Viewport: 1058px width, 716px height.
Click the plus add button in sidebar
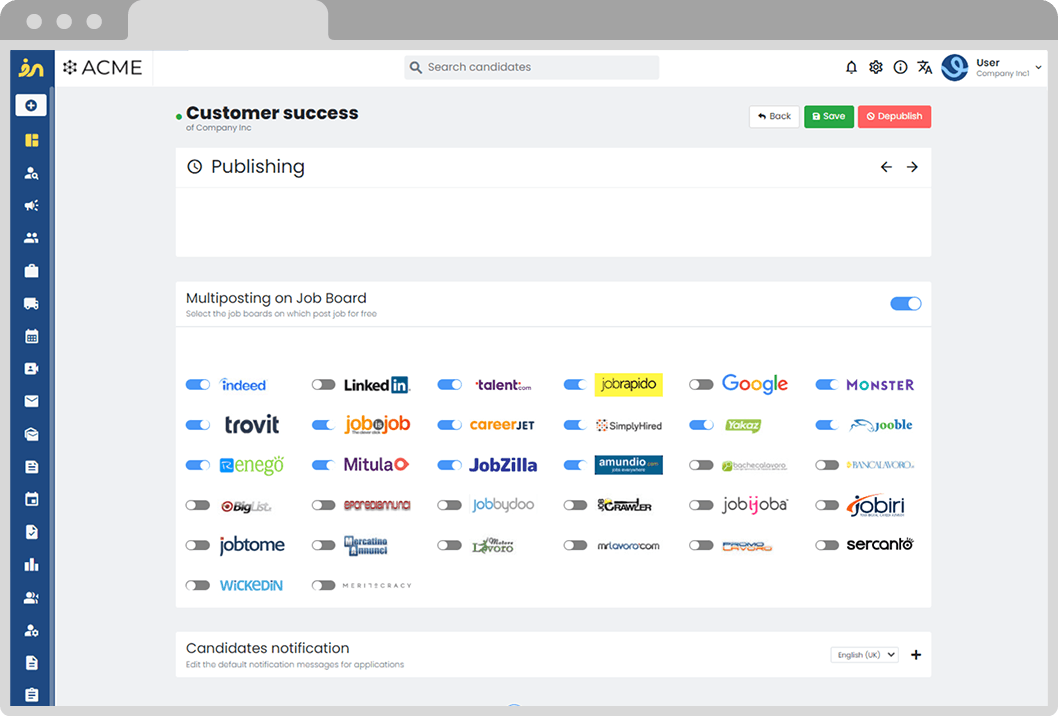click(31, 105)
